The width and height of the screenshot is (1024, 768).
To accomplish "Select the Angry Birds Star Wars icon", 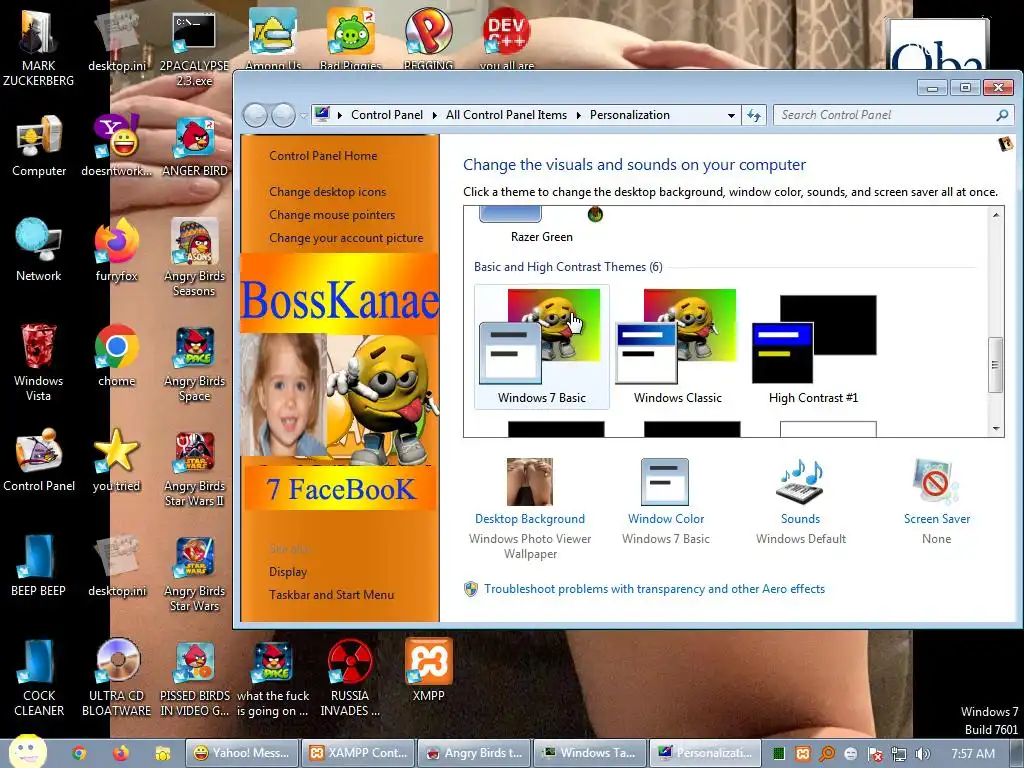I will click(194, 573).
